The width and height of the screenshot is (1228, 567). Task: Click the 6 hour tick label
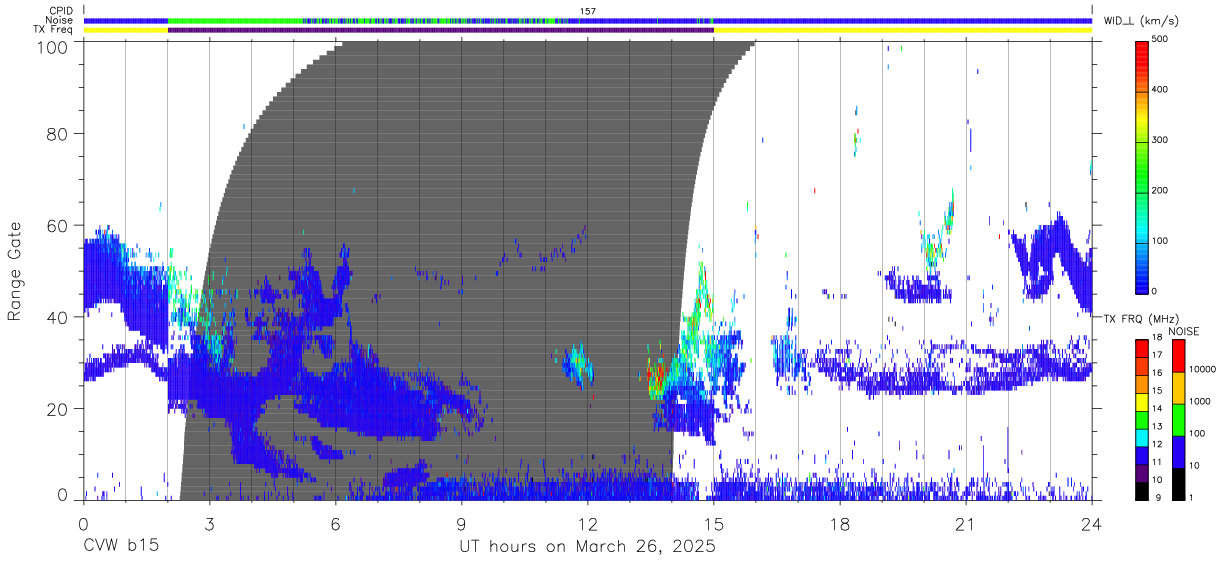[335, 523]
